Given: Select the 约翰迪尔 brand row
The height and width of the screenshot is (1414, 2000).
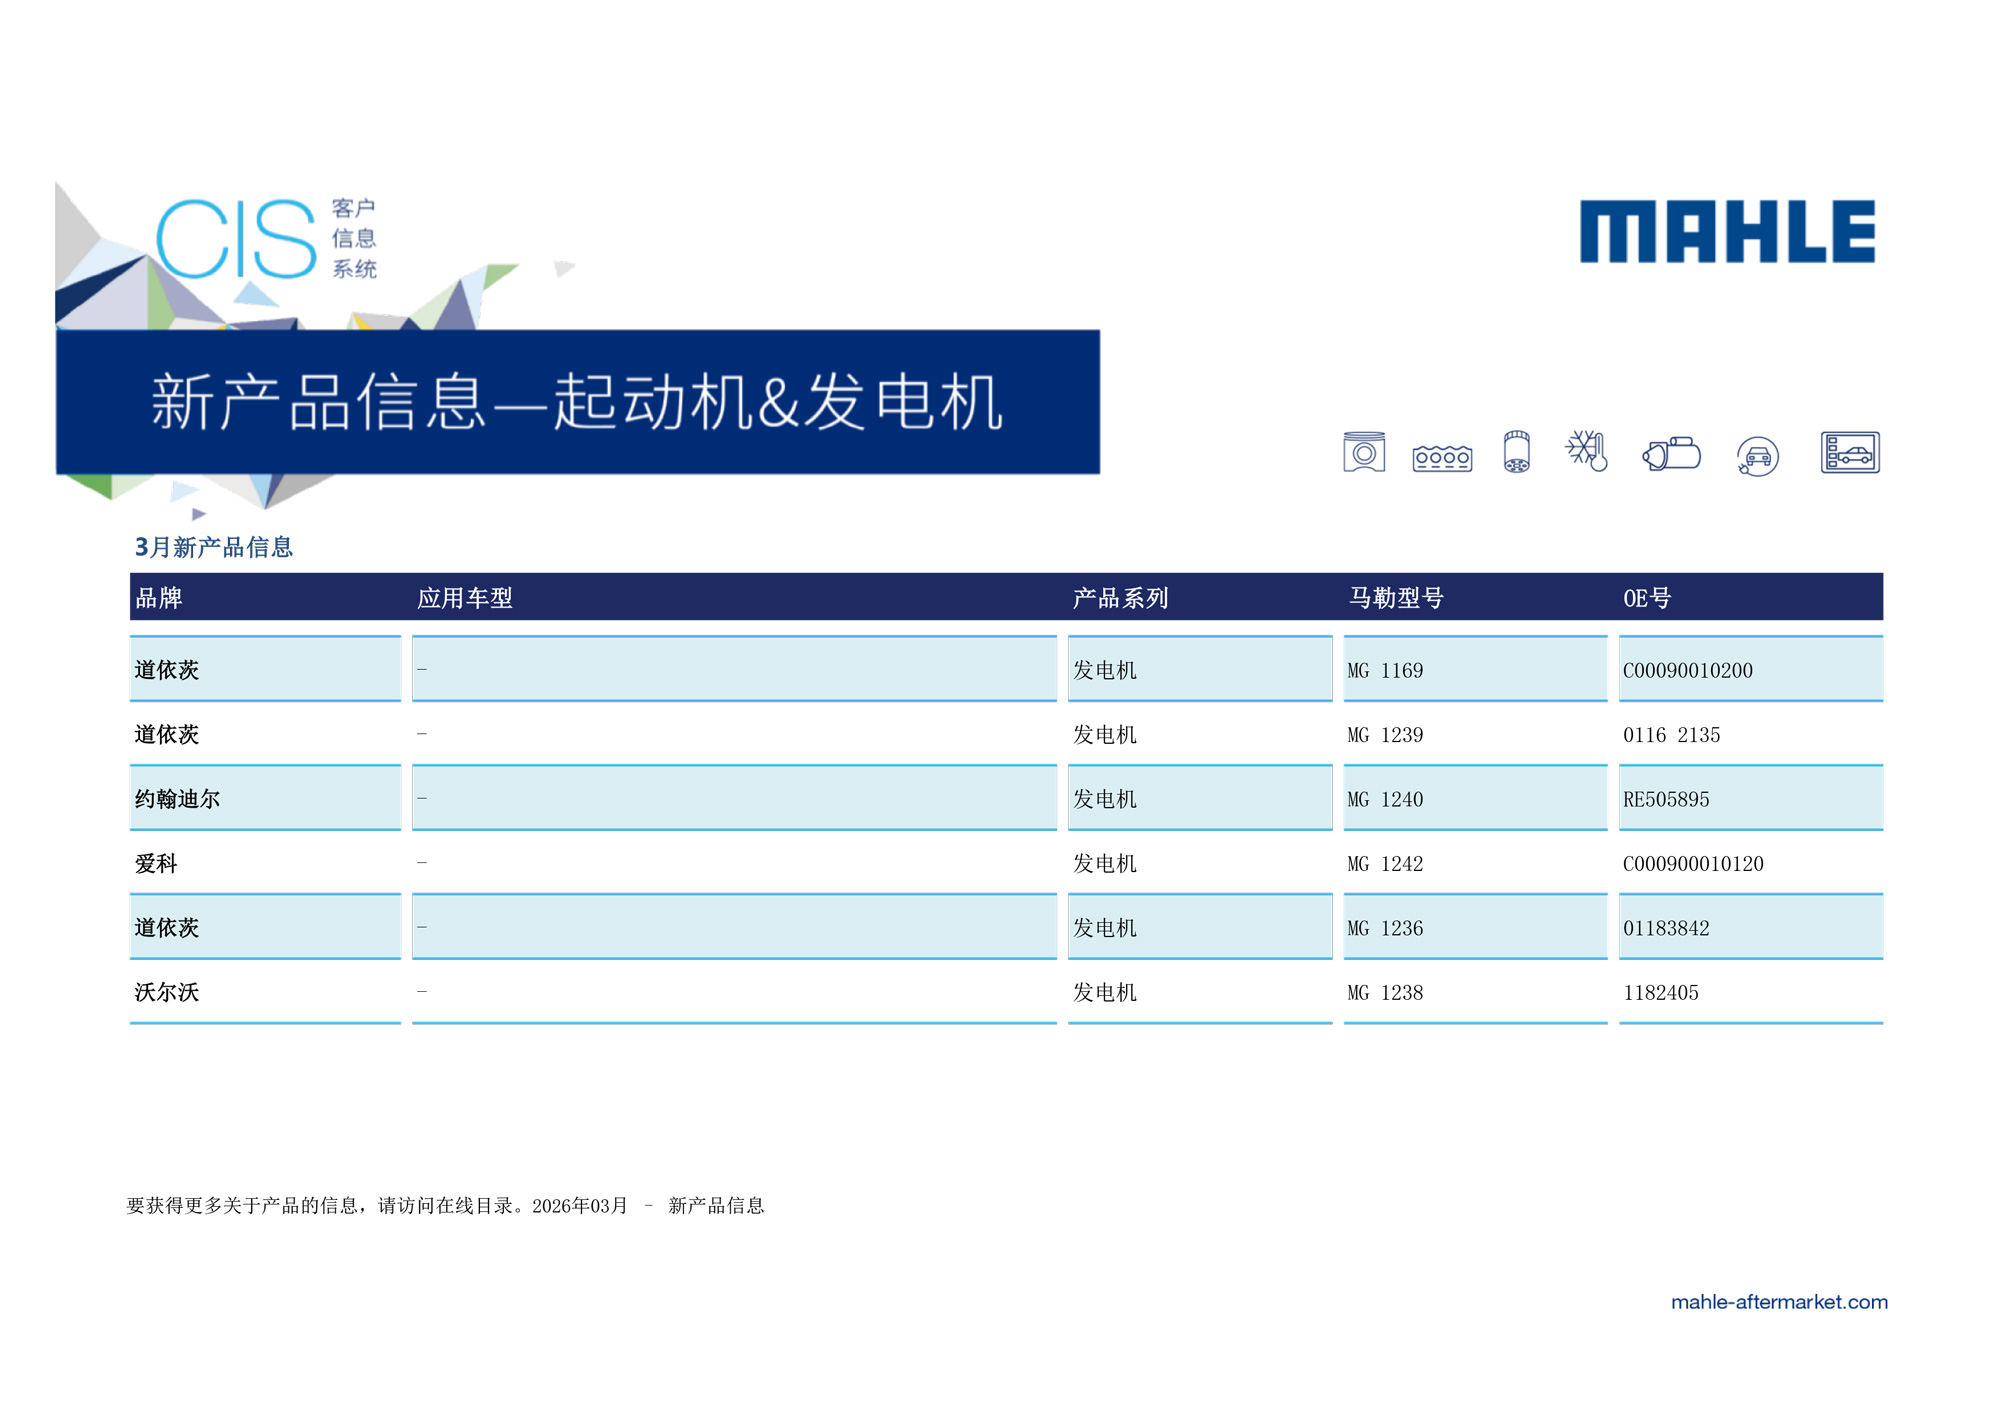Looking at the screenshot, I should point(1006,798).
